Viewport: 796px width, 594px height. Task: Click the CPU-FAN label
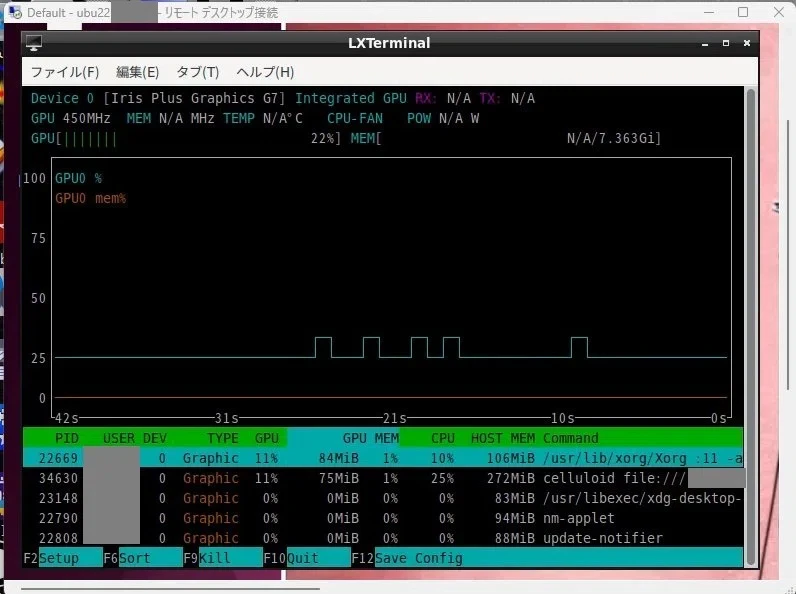(x=355, y=118)
